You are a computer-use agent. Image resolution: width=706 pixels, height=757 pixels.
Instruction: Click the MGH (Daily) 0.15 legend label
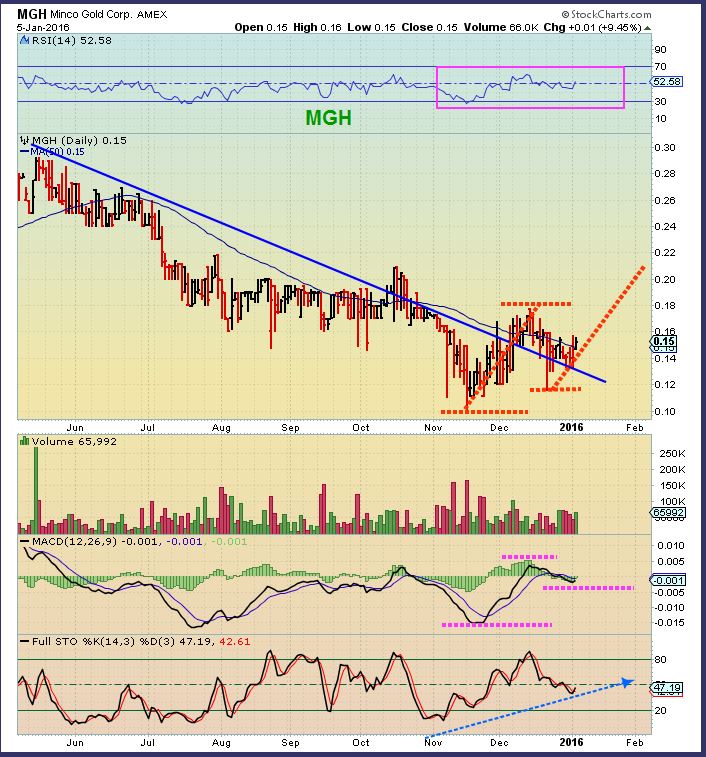pyautogui.click(x=79, y=140)
